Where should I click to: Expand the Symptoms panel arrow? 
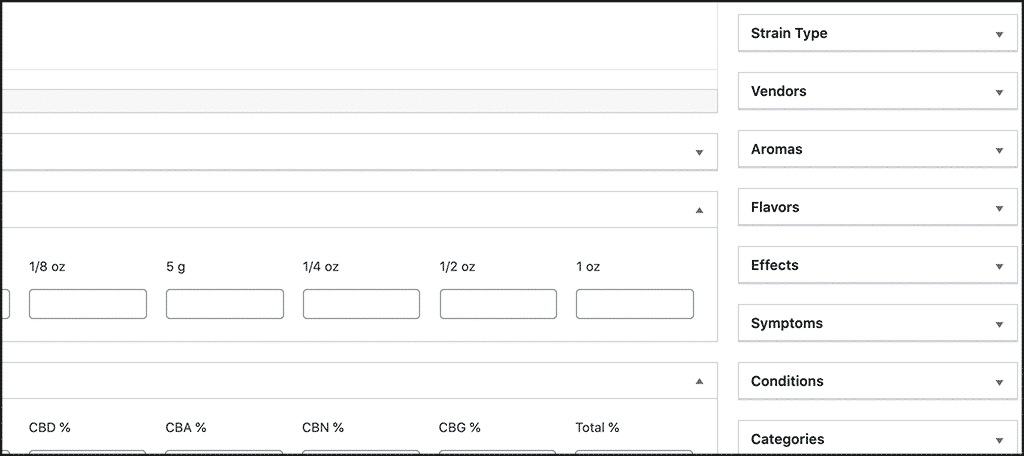pos(999,325)
